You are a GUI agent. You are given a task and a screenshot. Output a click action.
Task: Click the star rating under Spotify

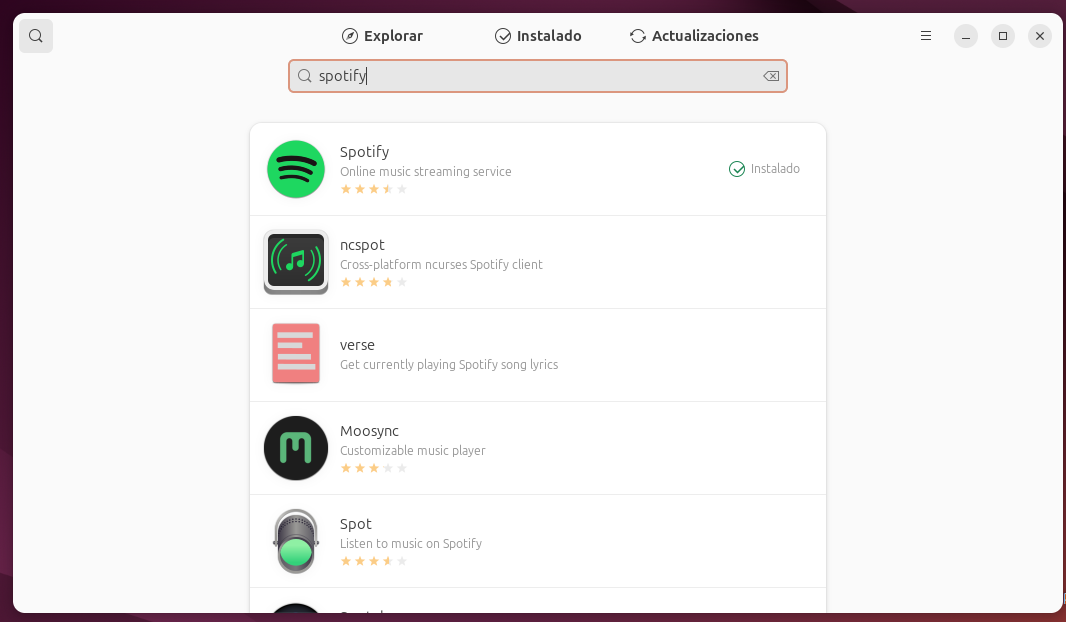coord(374,189)
